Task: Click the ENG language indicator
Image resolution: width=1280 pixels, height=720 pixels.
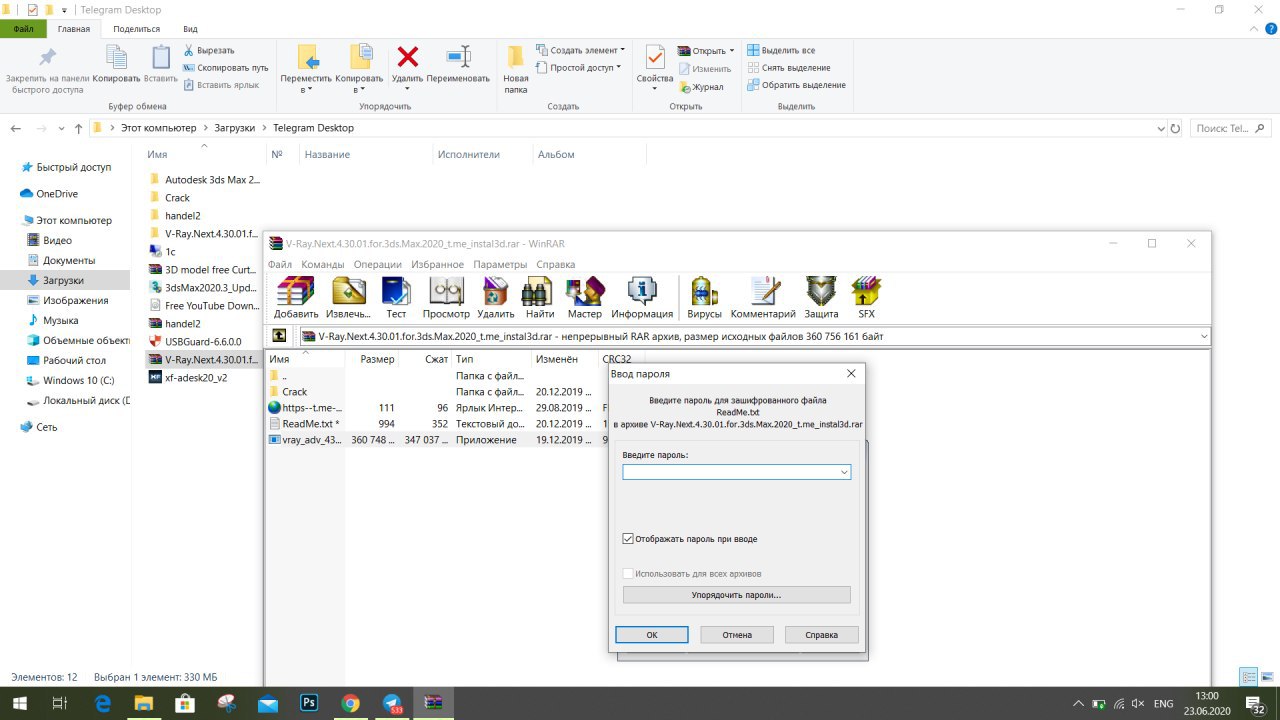Action: coord(1164,704)
